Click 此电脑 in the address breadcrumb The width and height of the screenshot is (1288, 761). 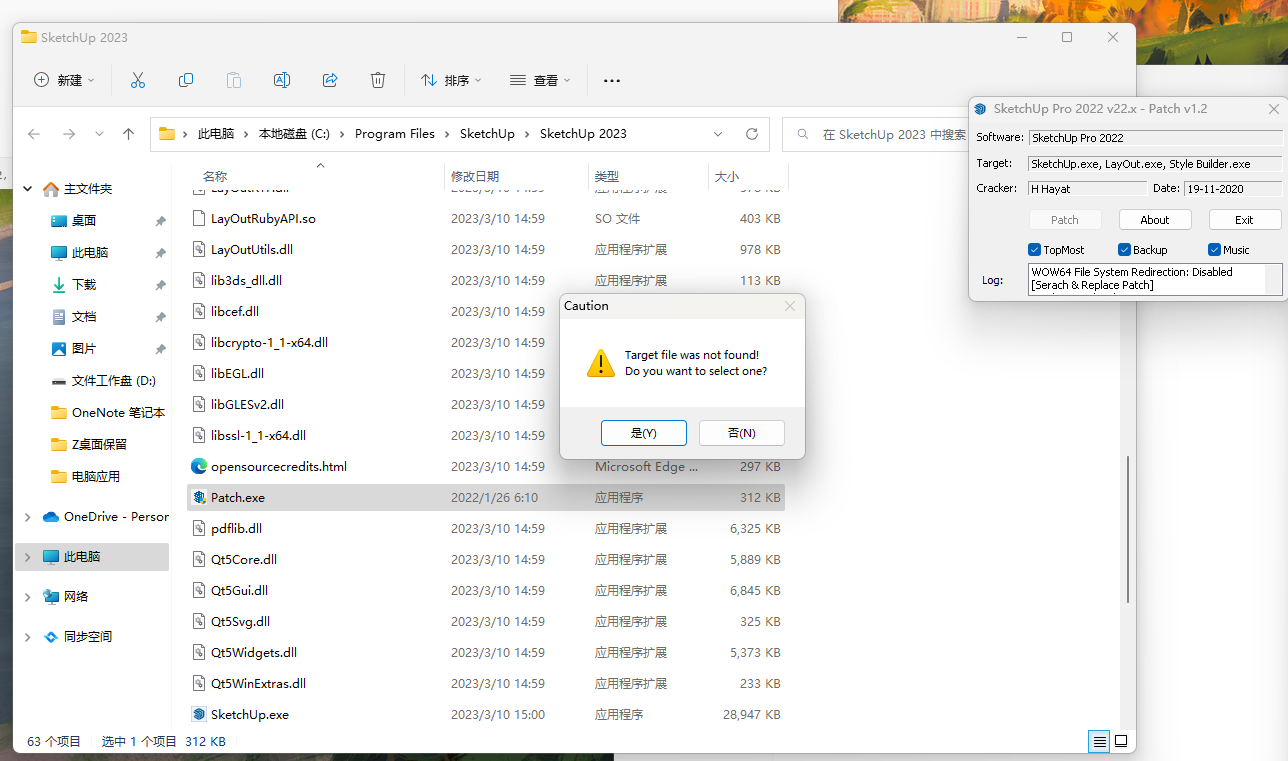coord(216,134)
